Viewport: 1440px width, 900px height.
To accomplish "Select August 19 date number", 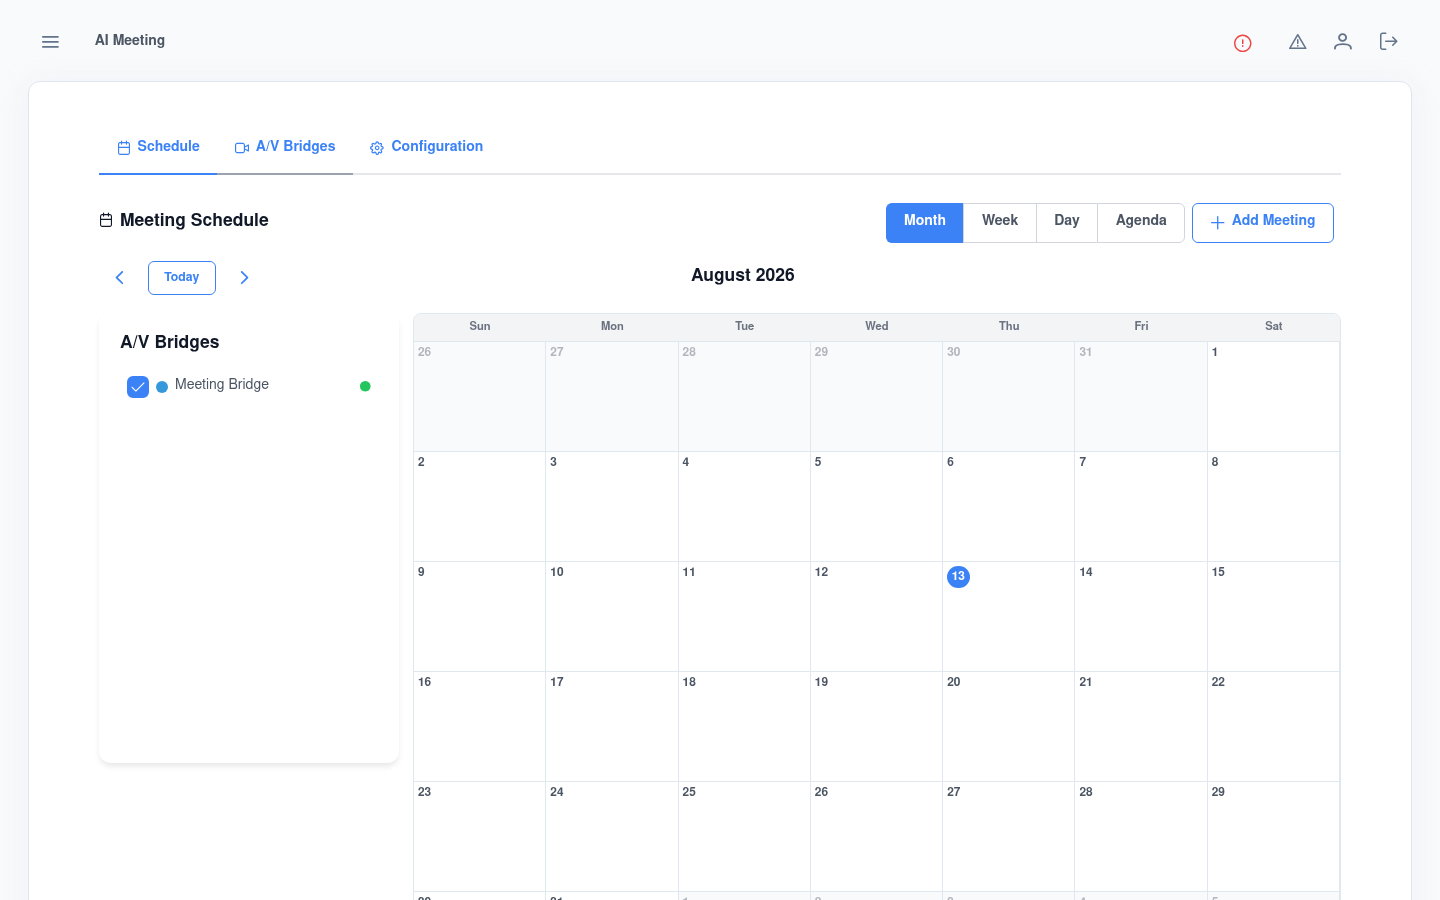I will tap(821, 682).
